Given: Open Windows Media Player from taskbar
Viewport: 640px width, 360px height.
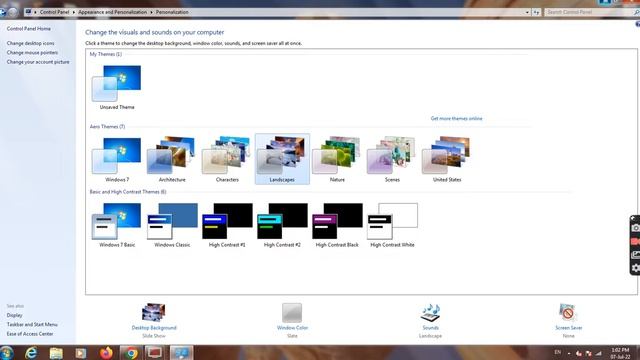Looking at the screenshot, I should click(81, 353).
